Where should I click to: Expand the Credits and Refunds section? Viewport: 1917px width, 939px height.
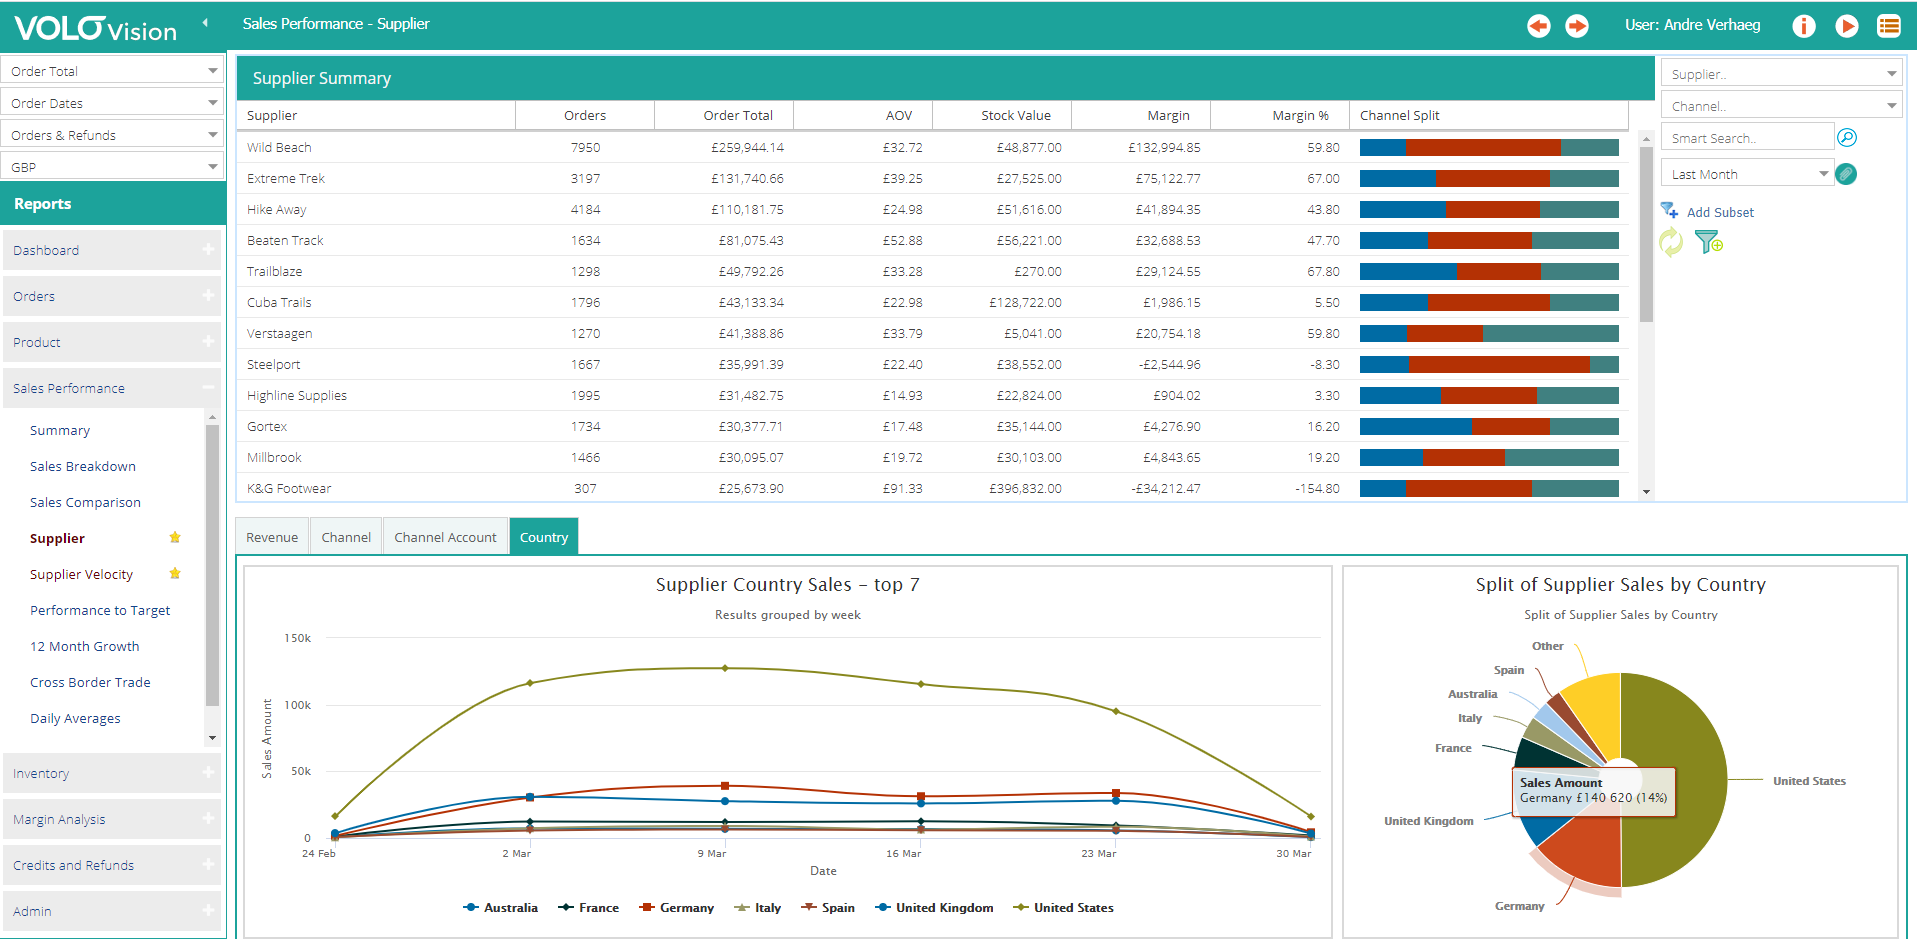112,865
